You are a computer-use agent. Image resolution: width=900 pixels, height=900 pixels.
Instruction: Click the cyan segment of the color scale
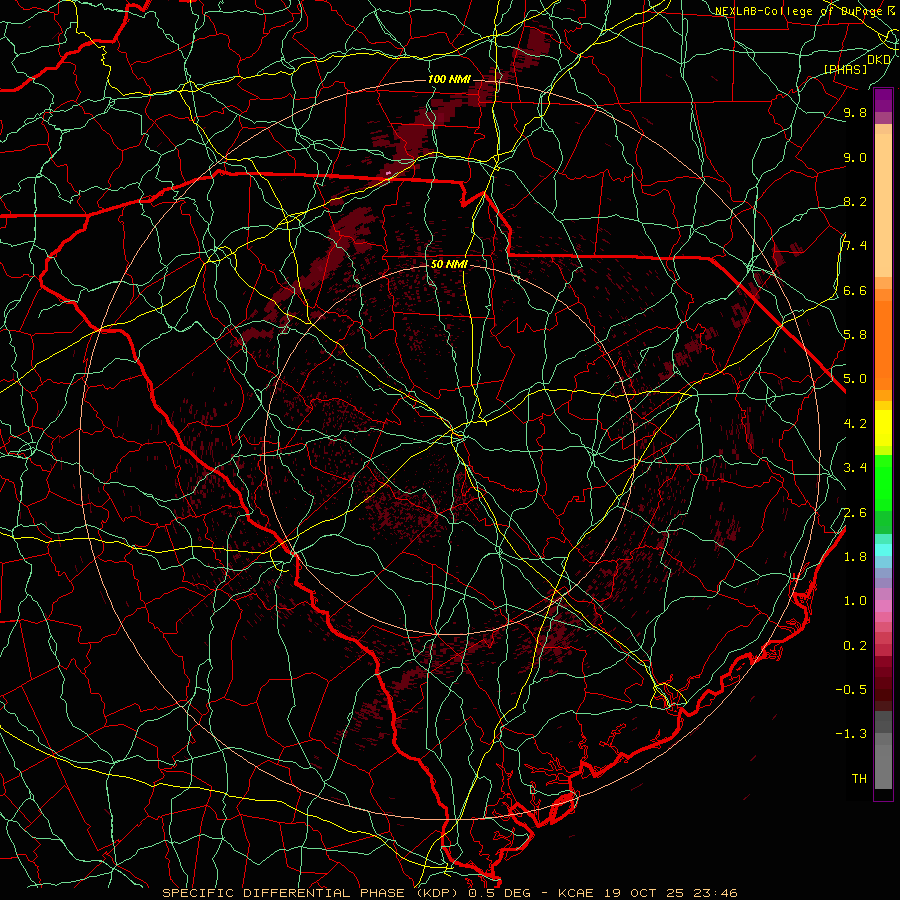click(883, 549)
